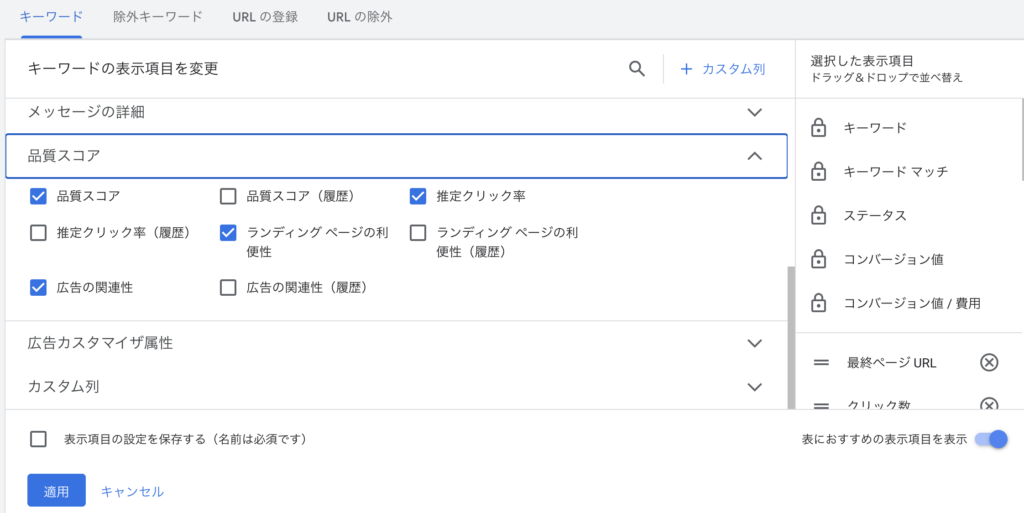Click the drag handle beside 最終ページ URL
Image resolution: width=1024 pixels, height=513 pixels.
pyautogui.click(x=821, y=362)
